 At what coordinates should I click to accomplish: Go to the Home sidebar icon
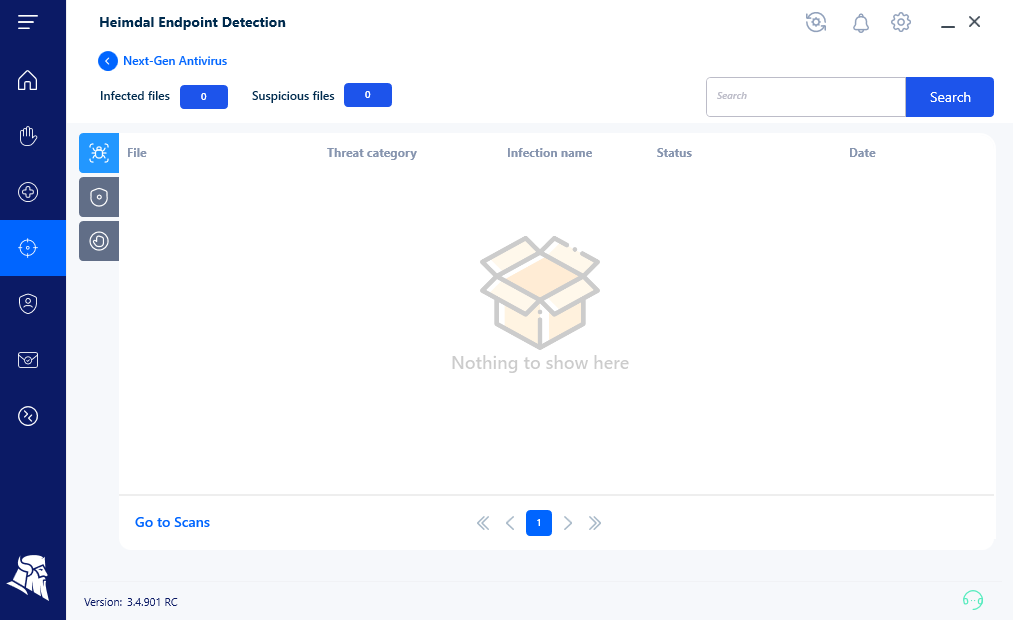(x=28, y=80)
